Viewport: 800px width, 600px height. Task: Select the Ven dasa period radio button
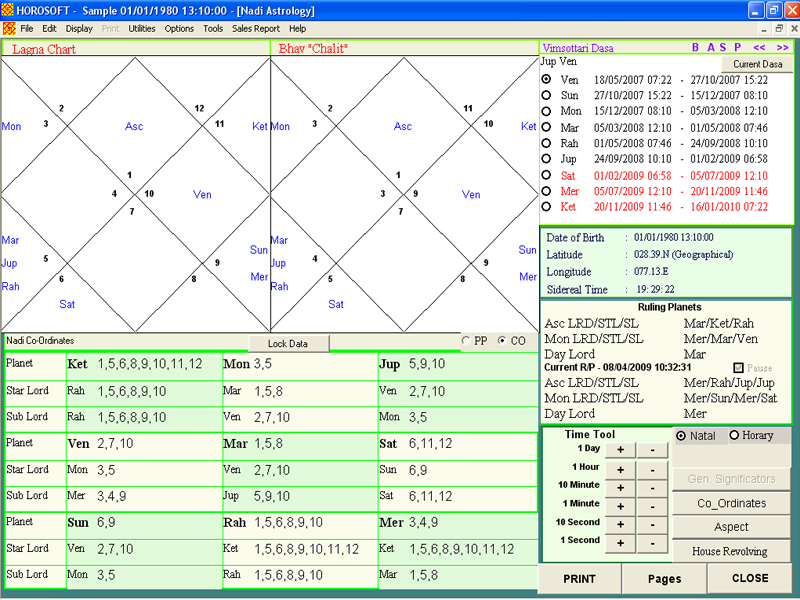[546, 80]
